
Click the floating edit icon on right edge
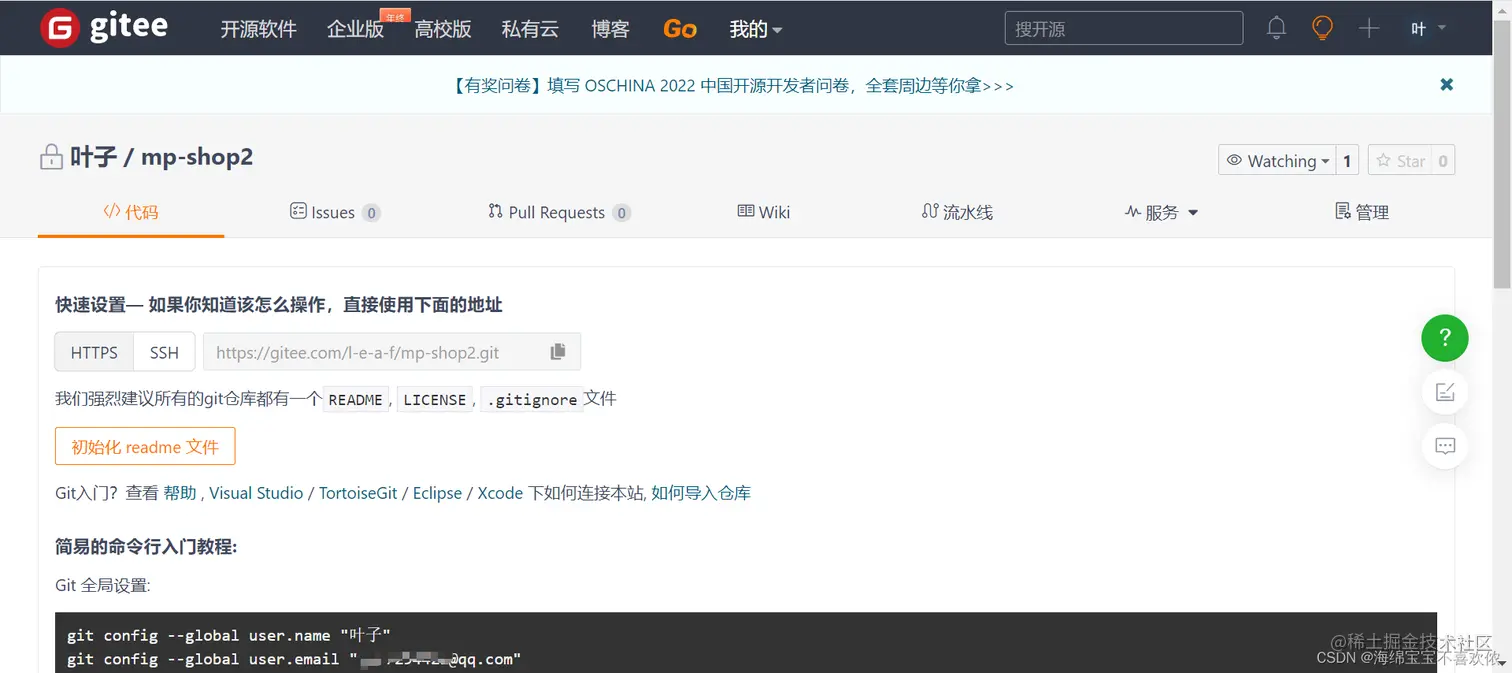[x=1444, y=392]
